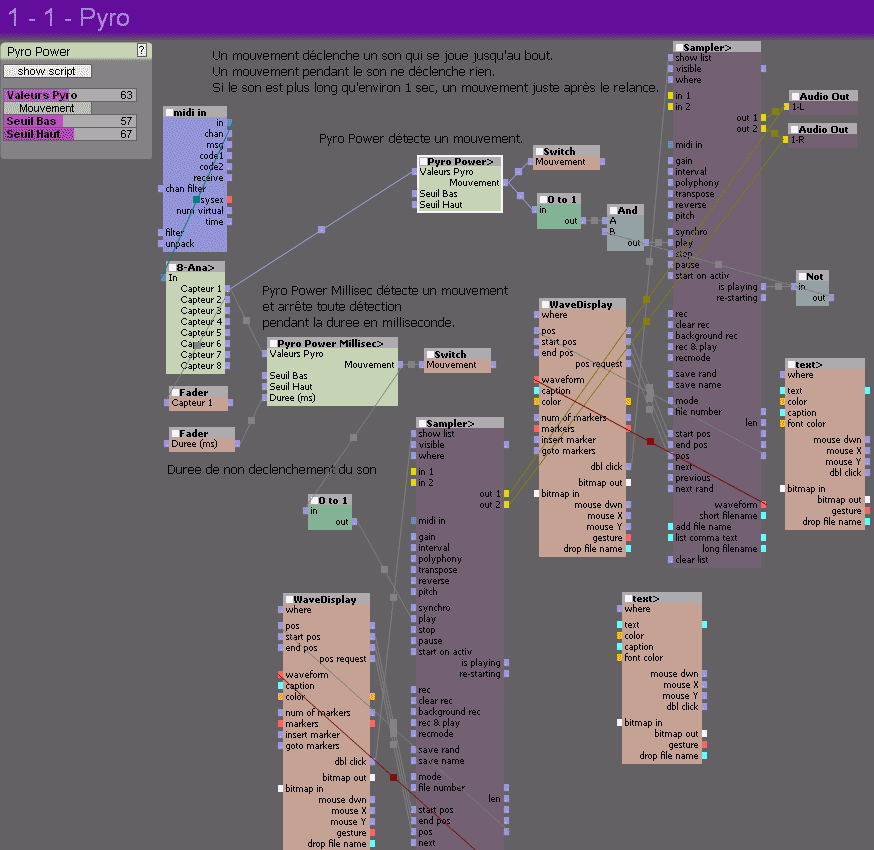This screenshot has width=874, height=850.
Task: Click the Fader module labeled Capteur 1
Action: (x=198, y=403)
